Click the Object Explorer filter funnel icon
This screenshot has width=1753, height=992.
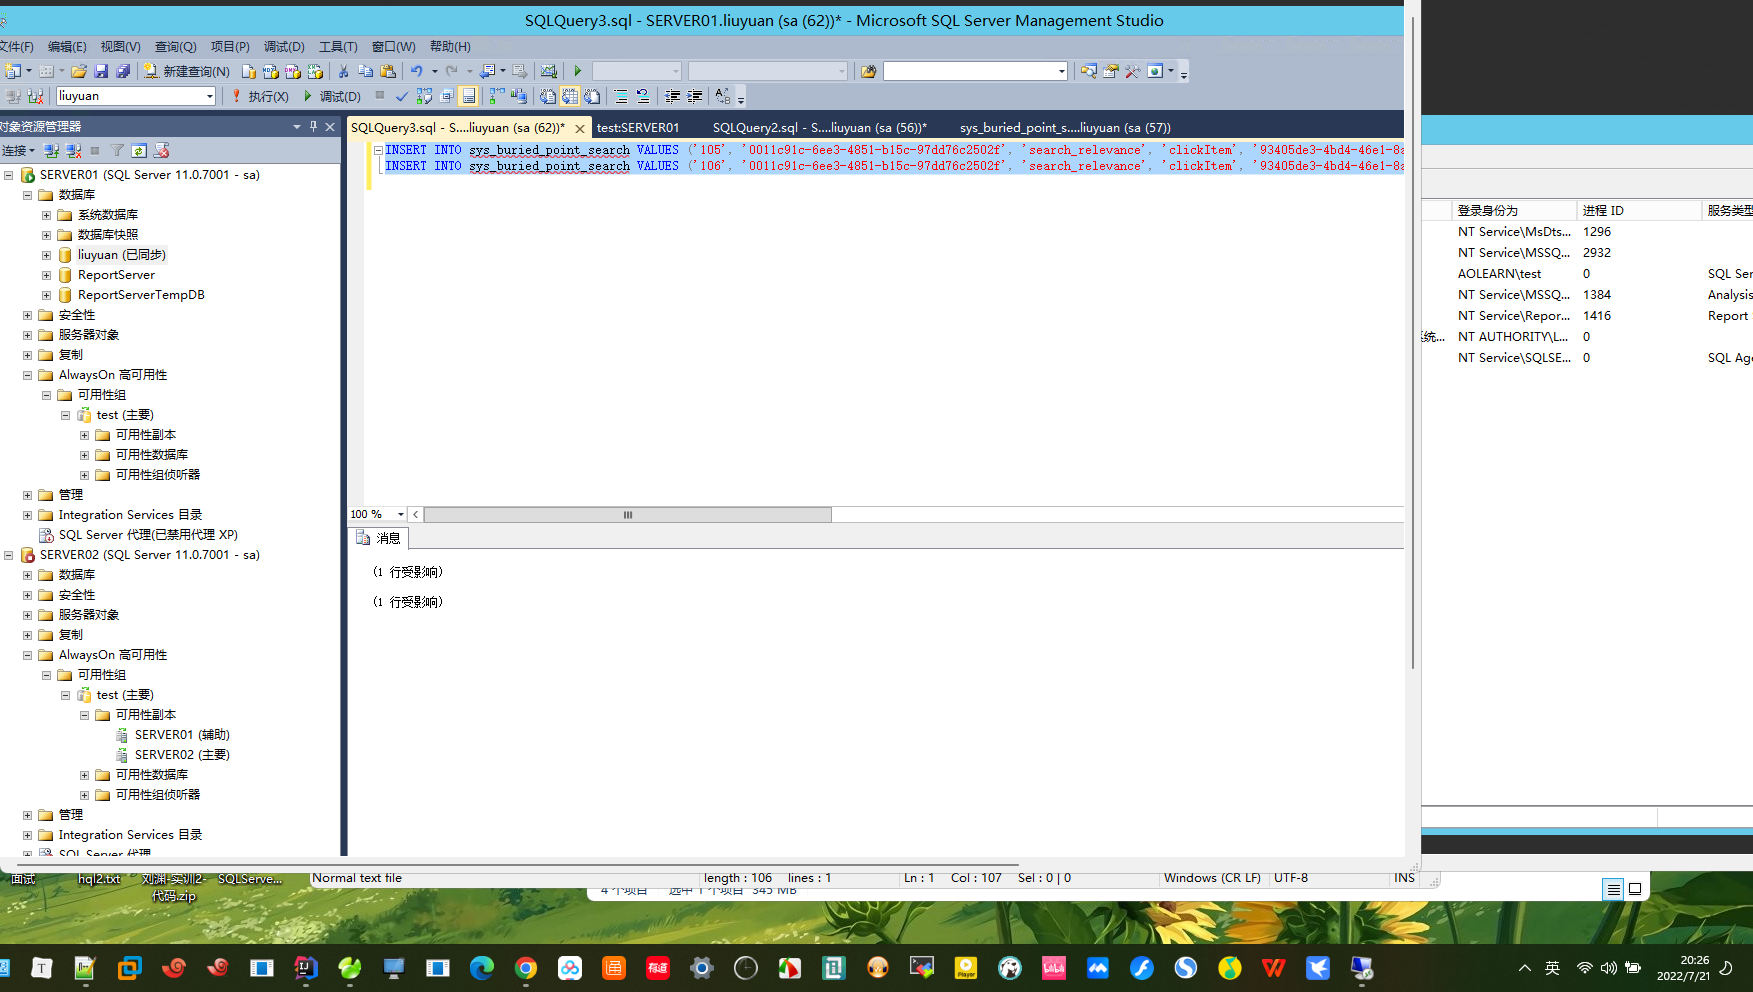coord(117,150)
